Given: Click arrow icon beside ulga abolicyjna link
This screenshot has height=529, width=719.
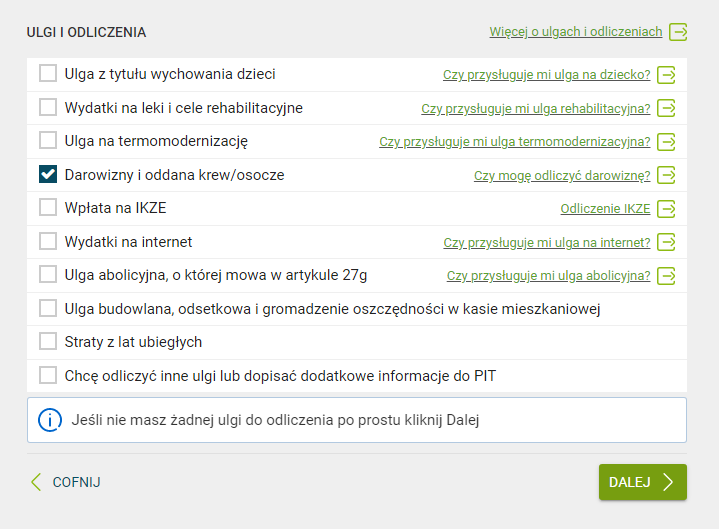Looking at the screenshot, I should pyautogui.click(x=666, y=276).
